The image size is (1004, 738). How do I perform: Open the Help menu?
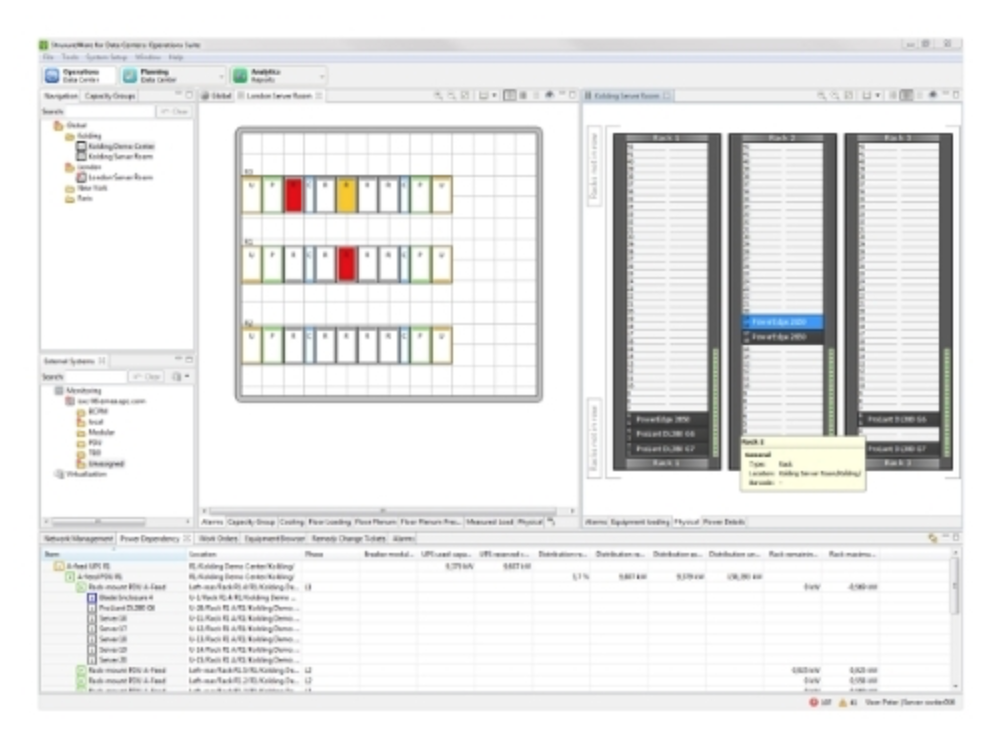tap(175, 57)
